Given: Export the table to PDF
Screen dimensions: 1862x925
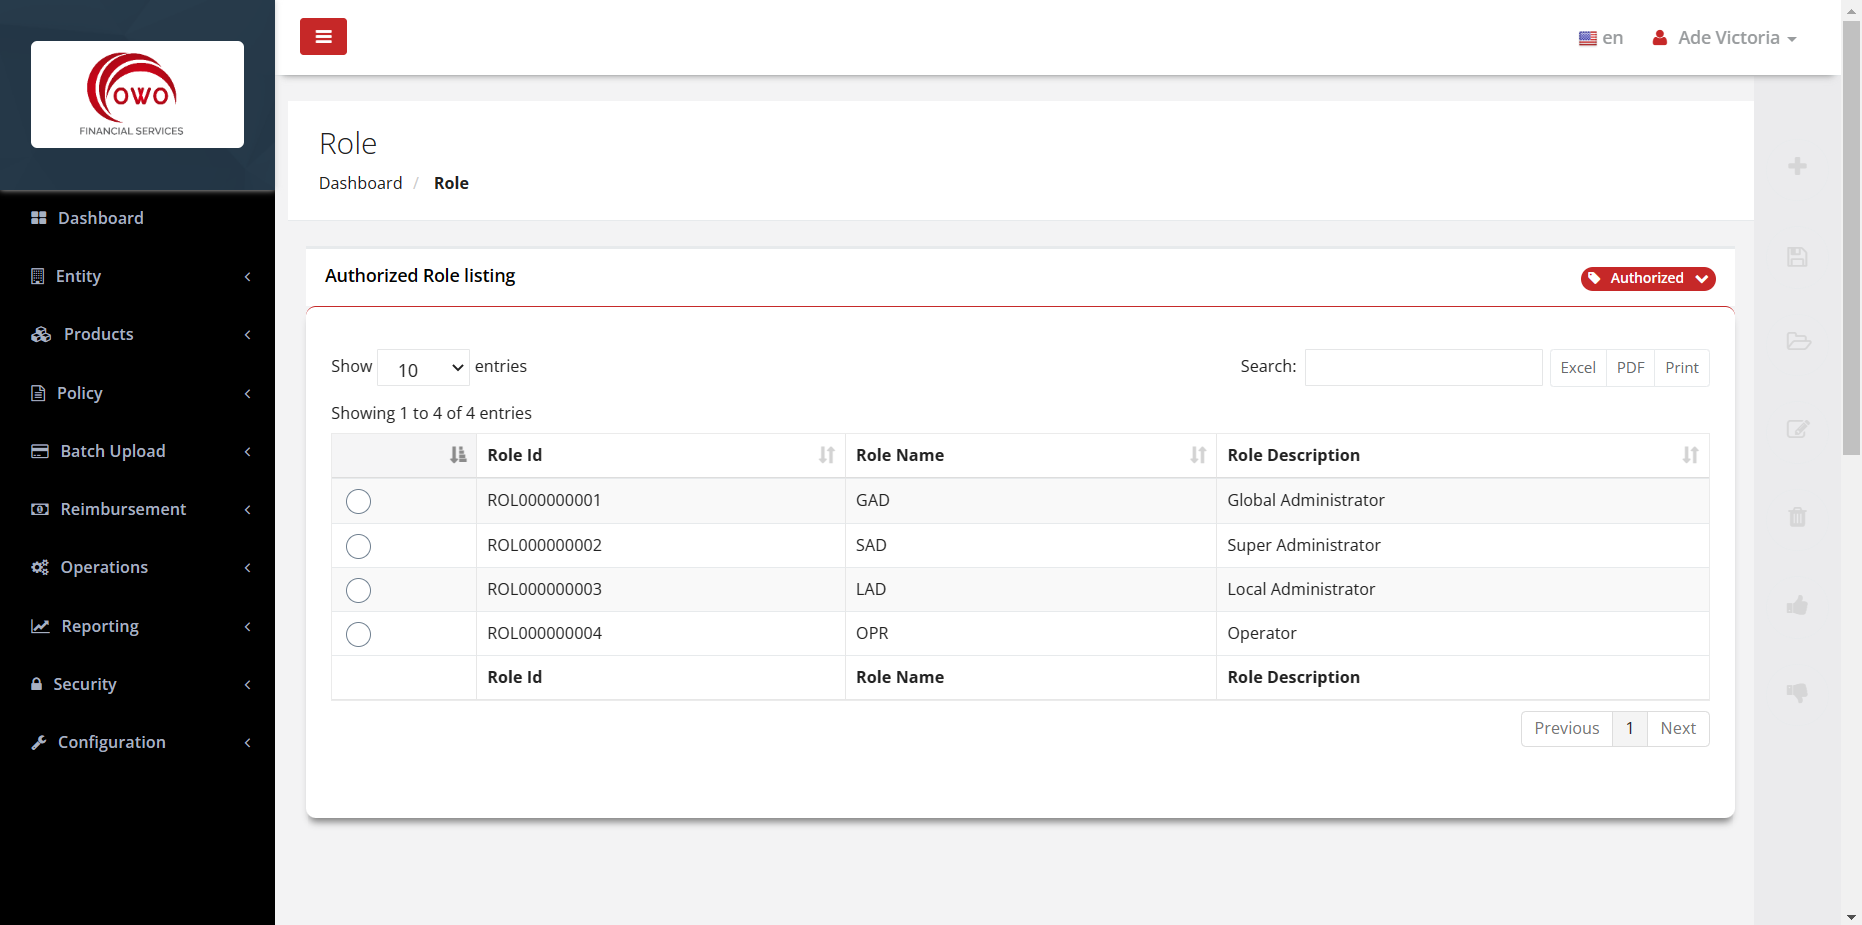Looking at the screenshot, I should click(x=1630, y=368).
